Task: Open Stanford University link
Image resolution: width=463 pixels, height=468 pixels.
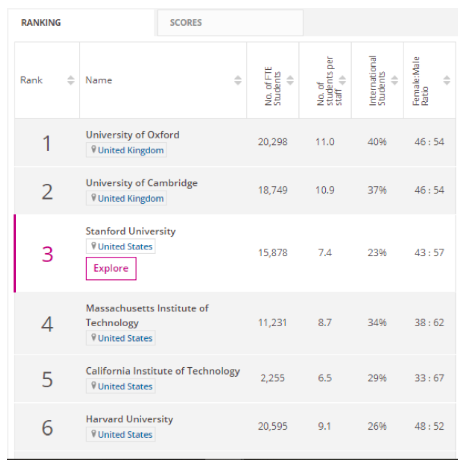Action: [131, 231]
